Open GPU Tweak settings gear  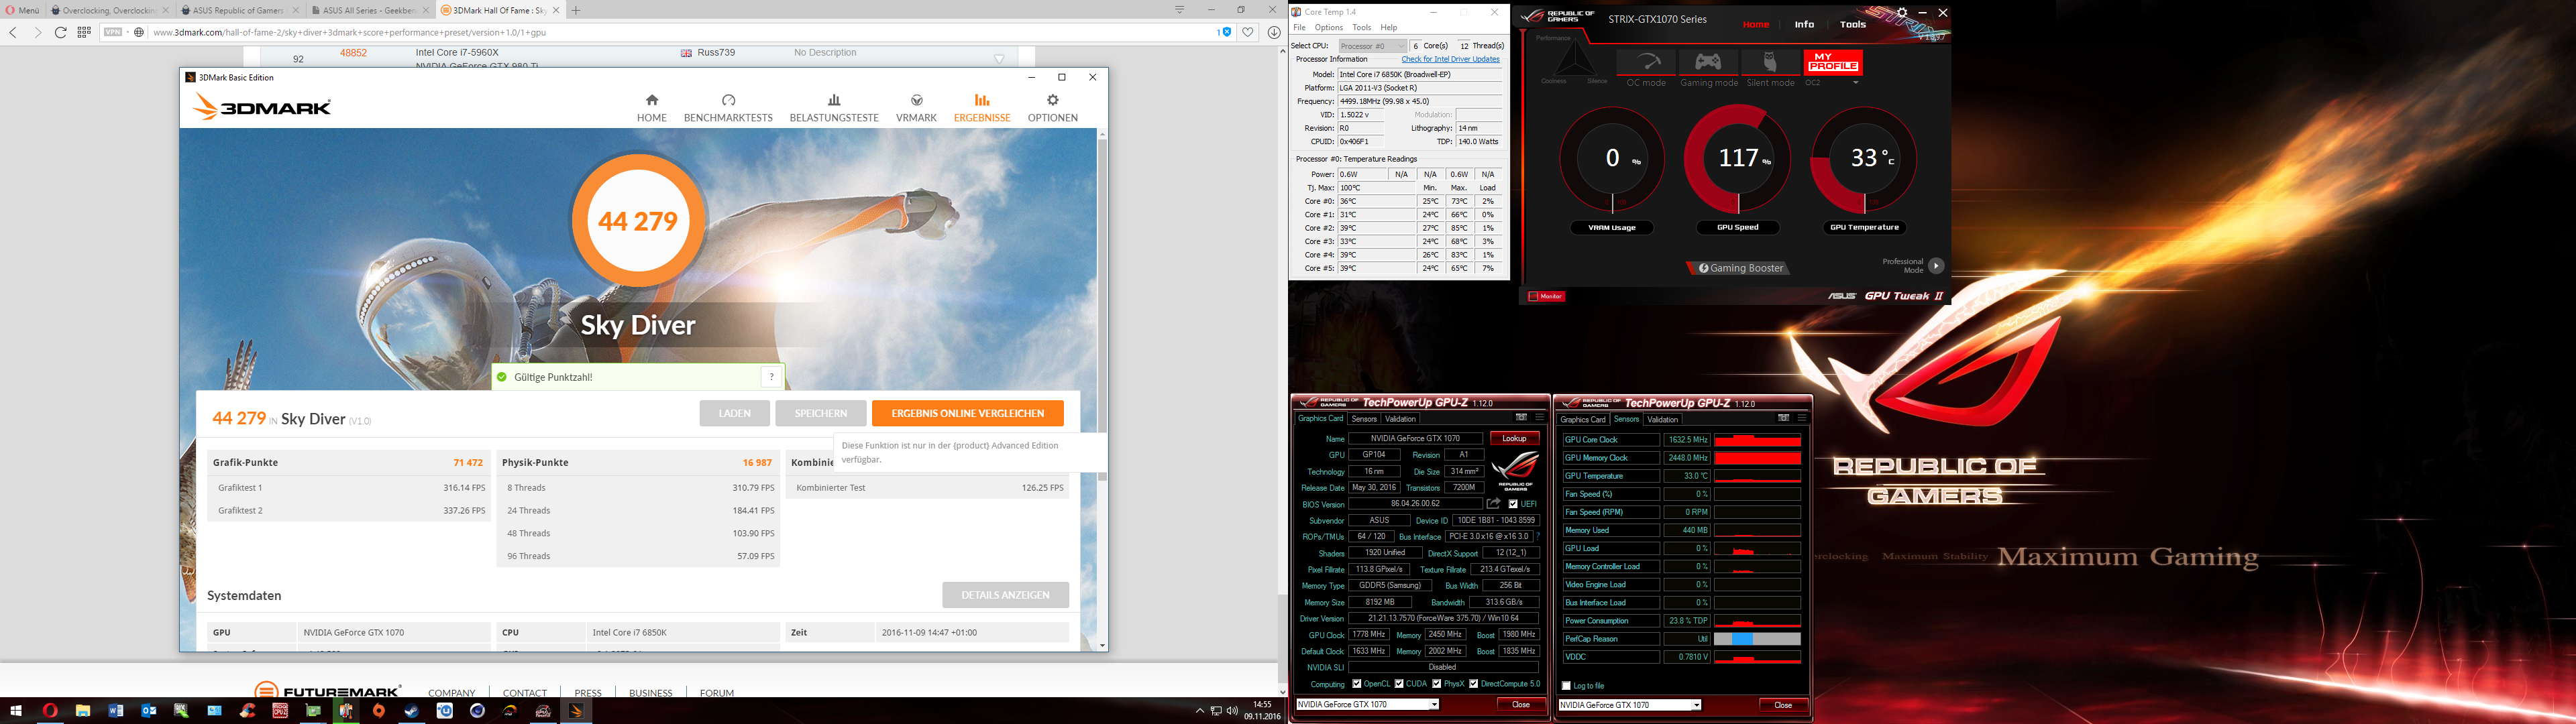pos(1902,13)
